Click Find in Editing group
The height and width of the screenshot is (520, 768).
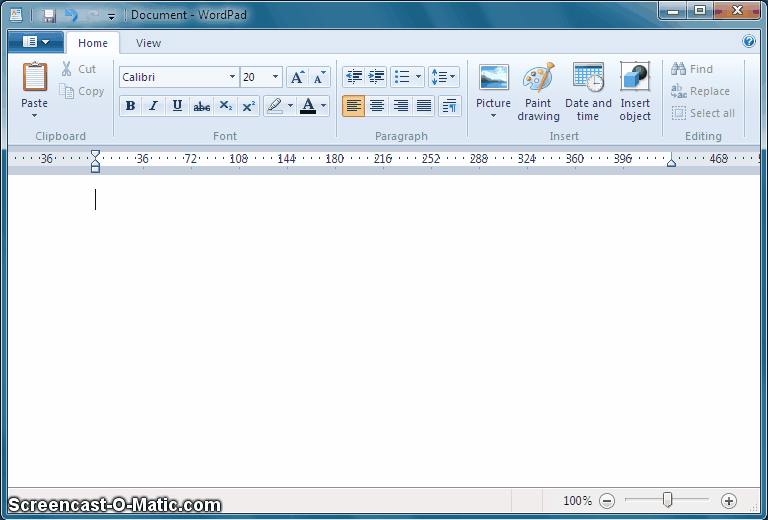tap(692, 69)
